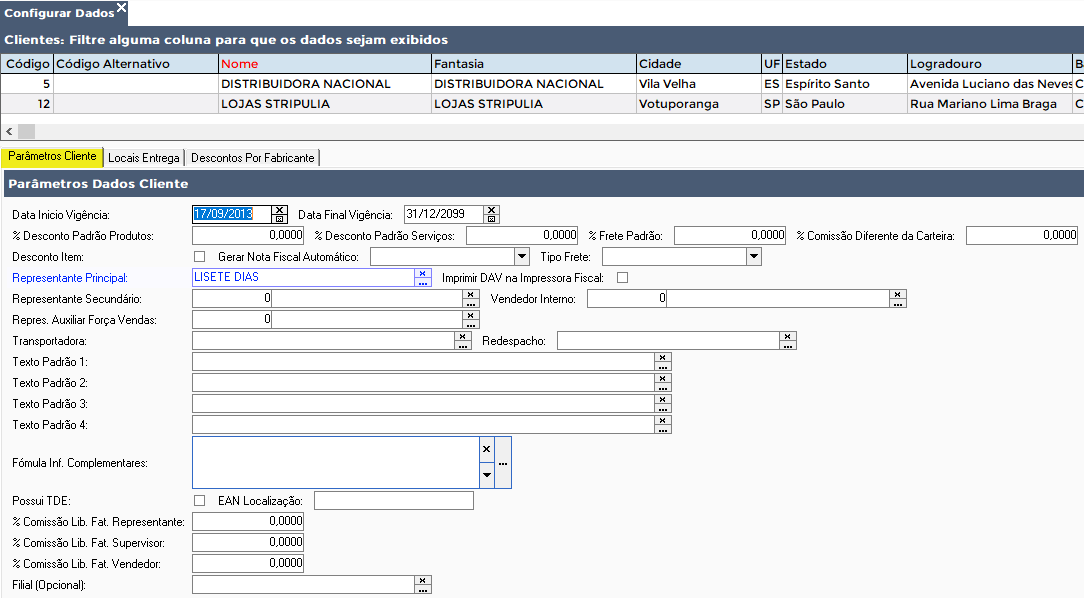
Task: Select the LOJAS STRIPULIA name cell
Action: [x=324, y=104]
